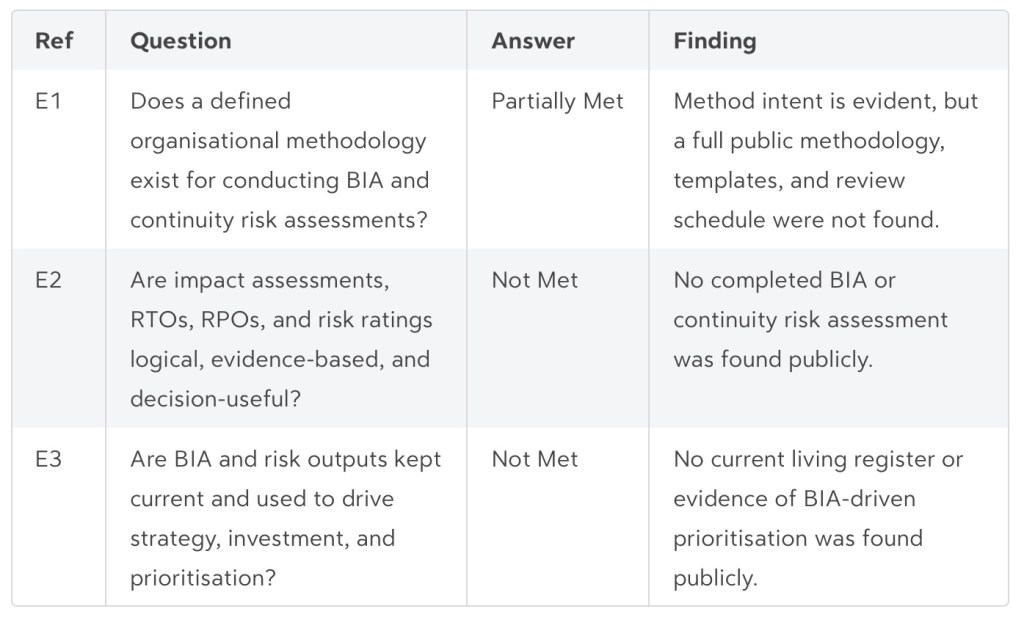
Task: Click the word 'decision-useful?' in E2 question
Action: click(x=214, y=398)
